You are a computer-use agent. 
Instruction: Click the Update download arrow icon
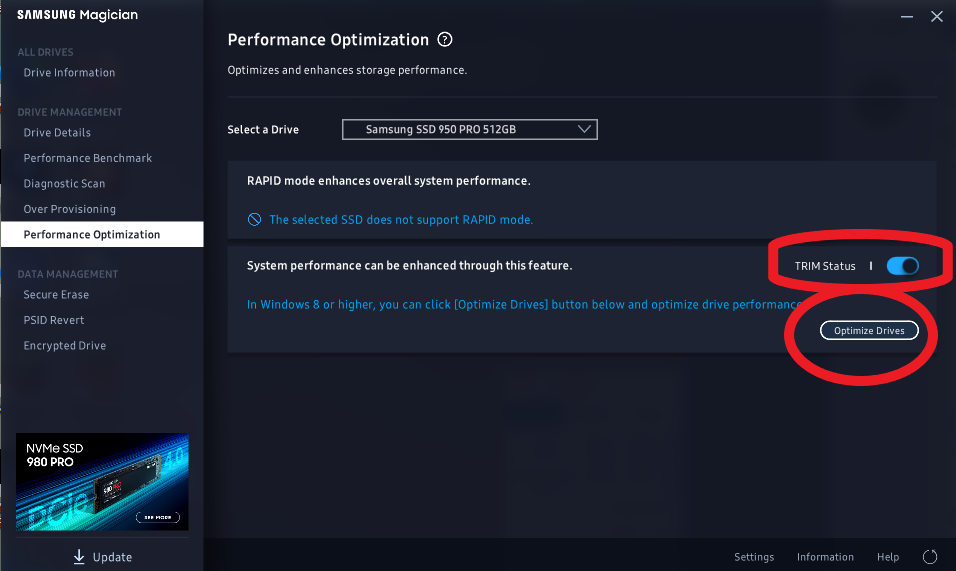(x=79, y=556)
